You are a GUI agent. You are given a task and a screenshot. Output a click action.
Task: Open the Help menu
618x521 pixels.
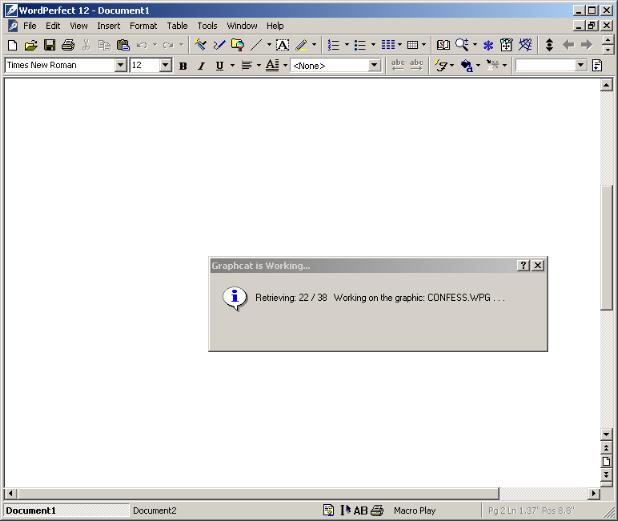[275, 26]
